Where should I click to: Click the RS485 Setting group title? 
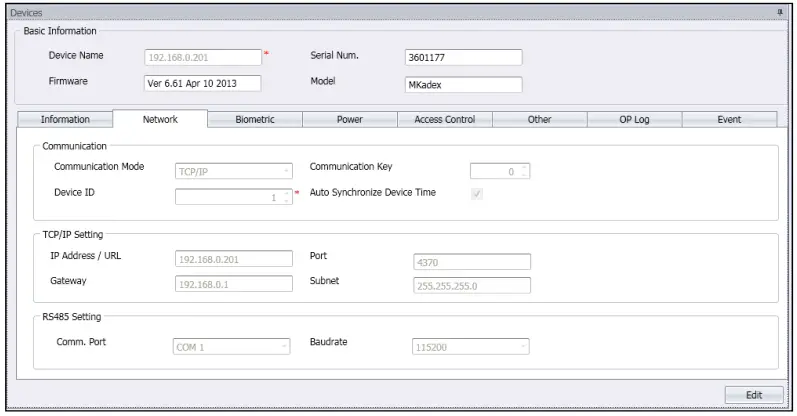72,317
